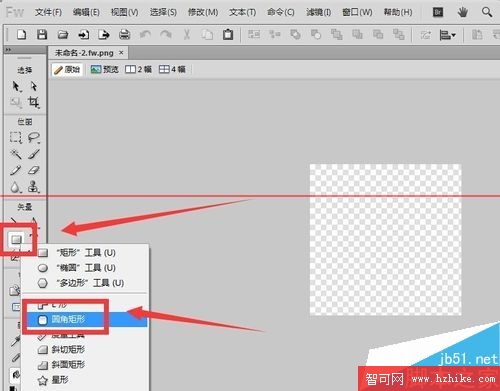This screenshot has height=391, width=500.
Task: Choose 斜面矩形 from the shape flyout
Action: pos(85,364)
